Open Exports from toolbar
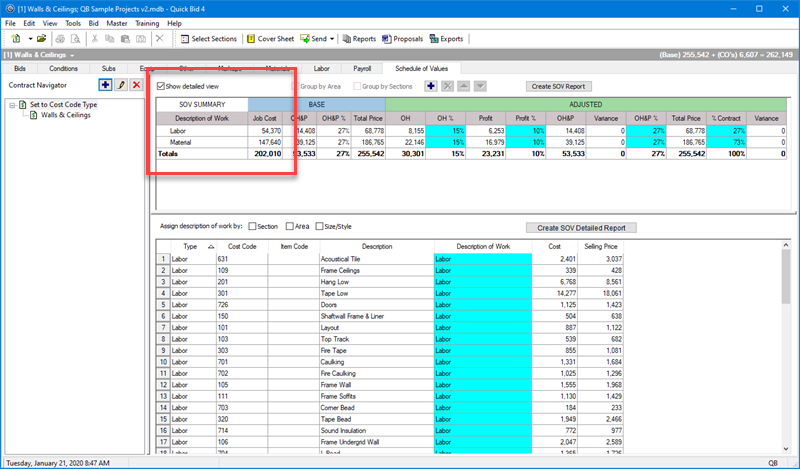Viewport: 800px width, 470px height. point(446,39)
